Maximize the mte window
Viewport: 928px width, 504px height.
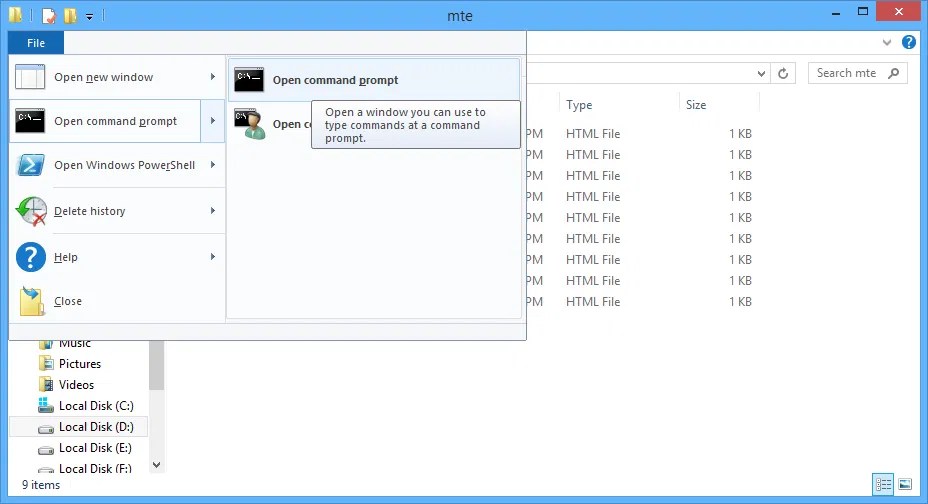[x=863, y=12]
